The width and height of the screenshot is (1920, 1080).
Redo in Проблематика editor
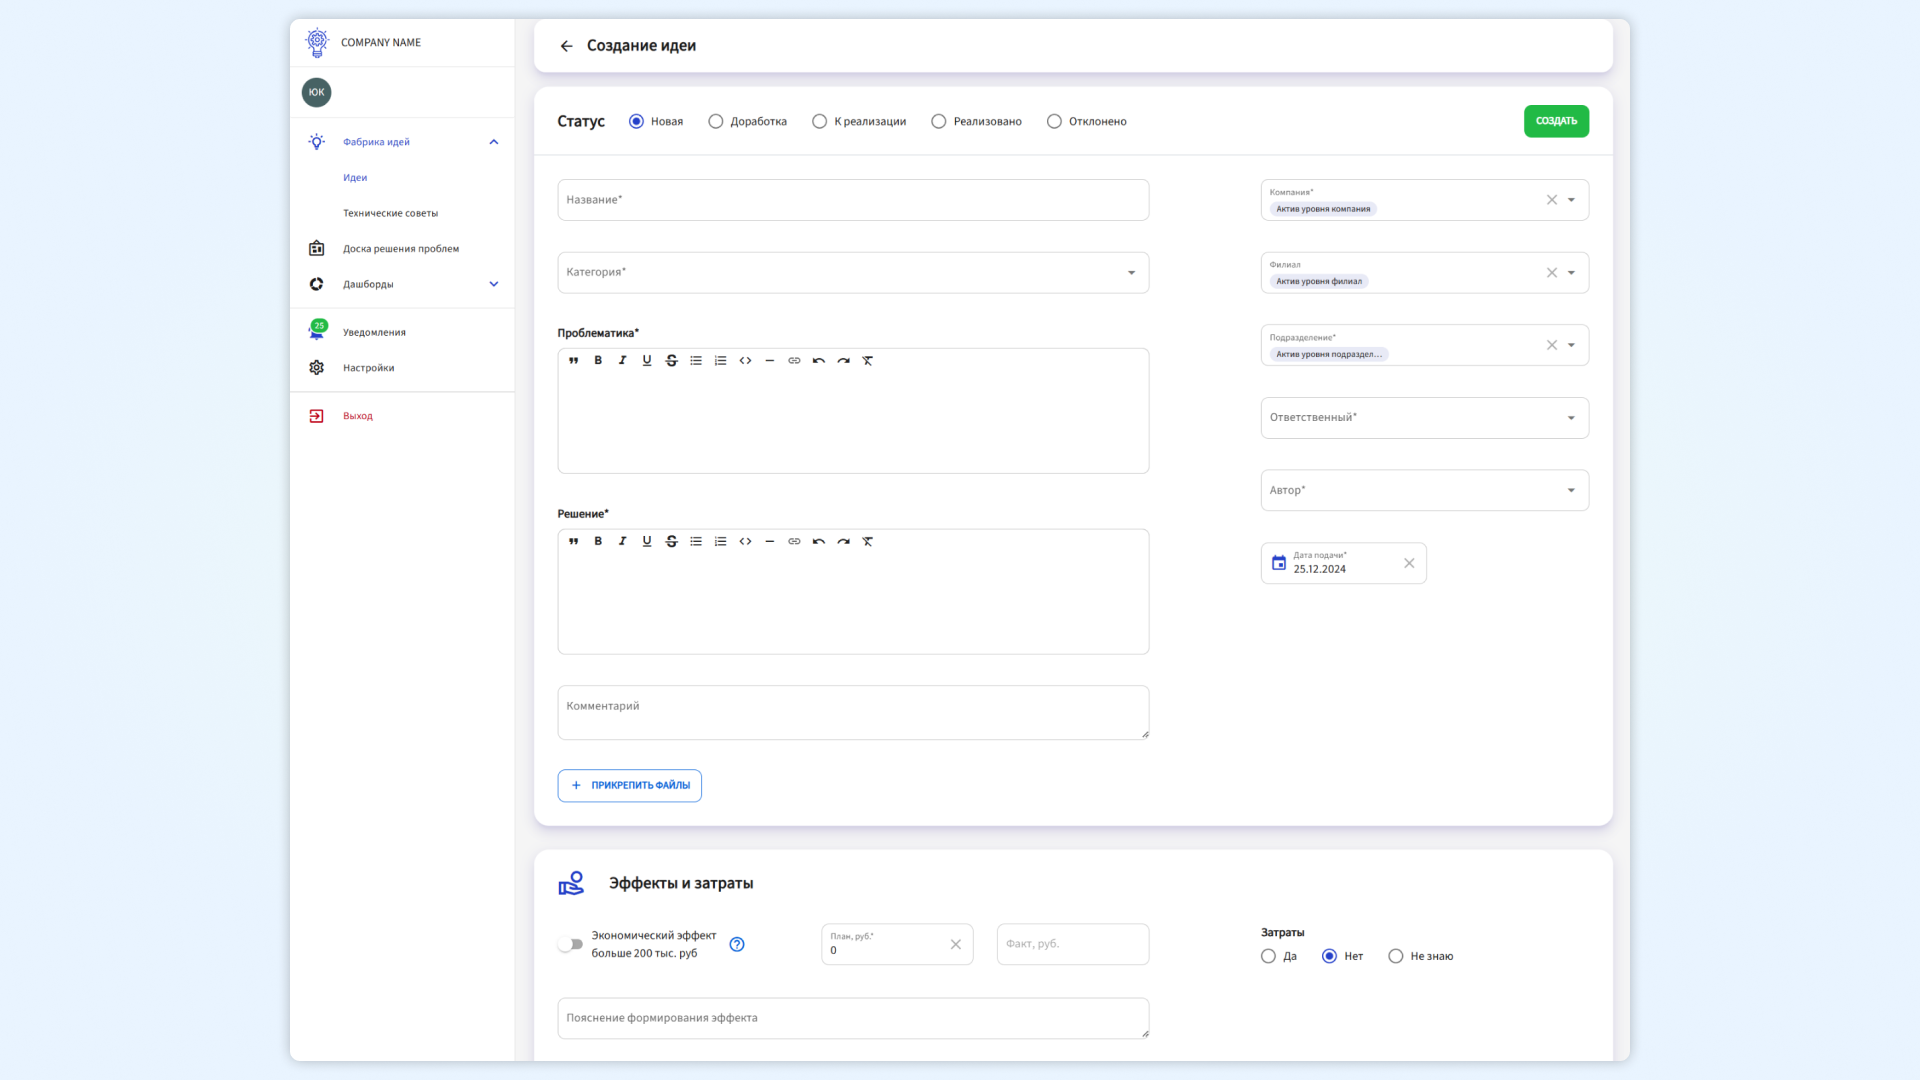(843, 361)
